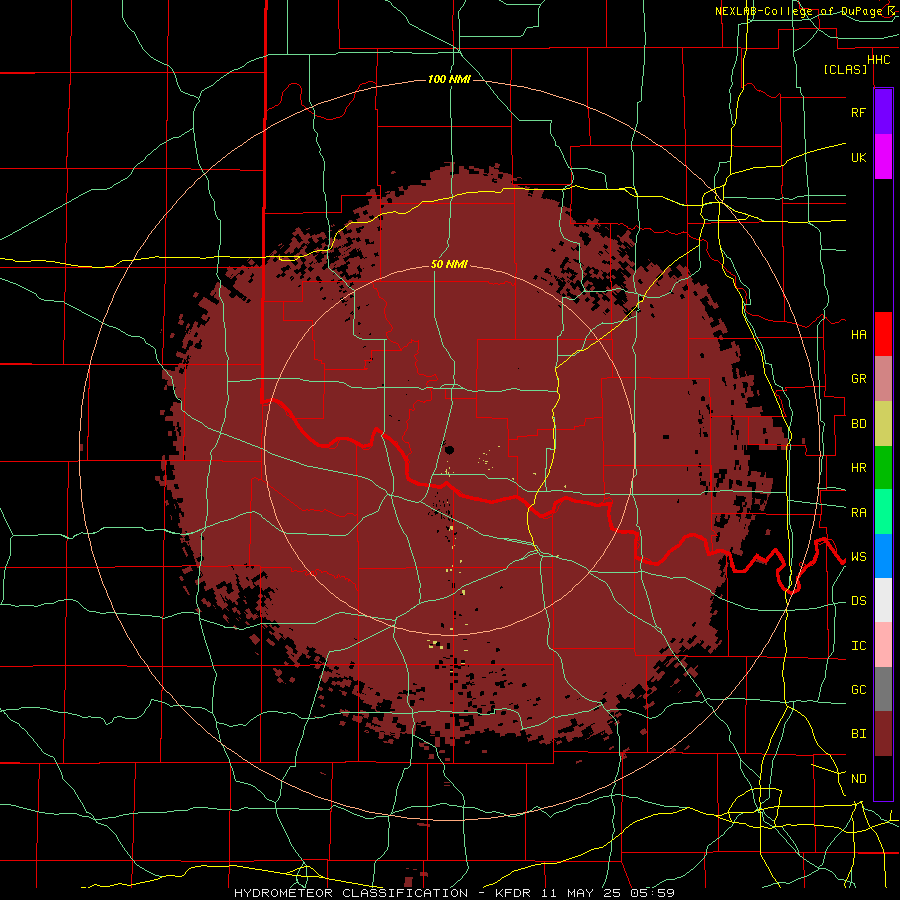This screenshot has height=900, width=900.
Task: Click the RA legend label text
Action: pyautogui.click(x=858, y=512)
